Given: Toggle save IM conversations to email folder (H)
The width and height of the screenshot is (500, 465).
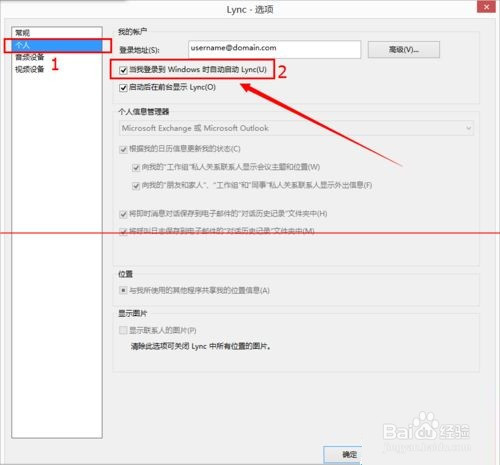Looking at the screenshot, I should [123, 214].
